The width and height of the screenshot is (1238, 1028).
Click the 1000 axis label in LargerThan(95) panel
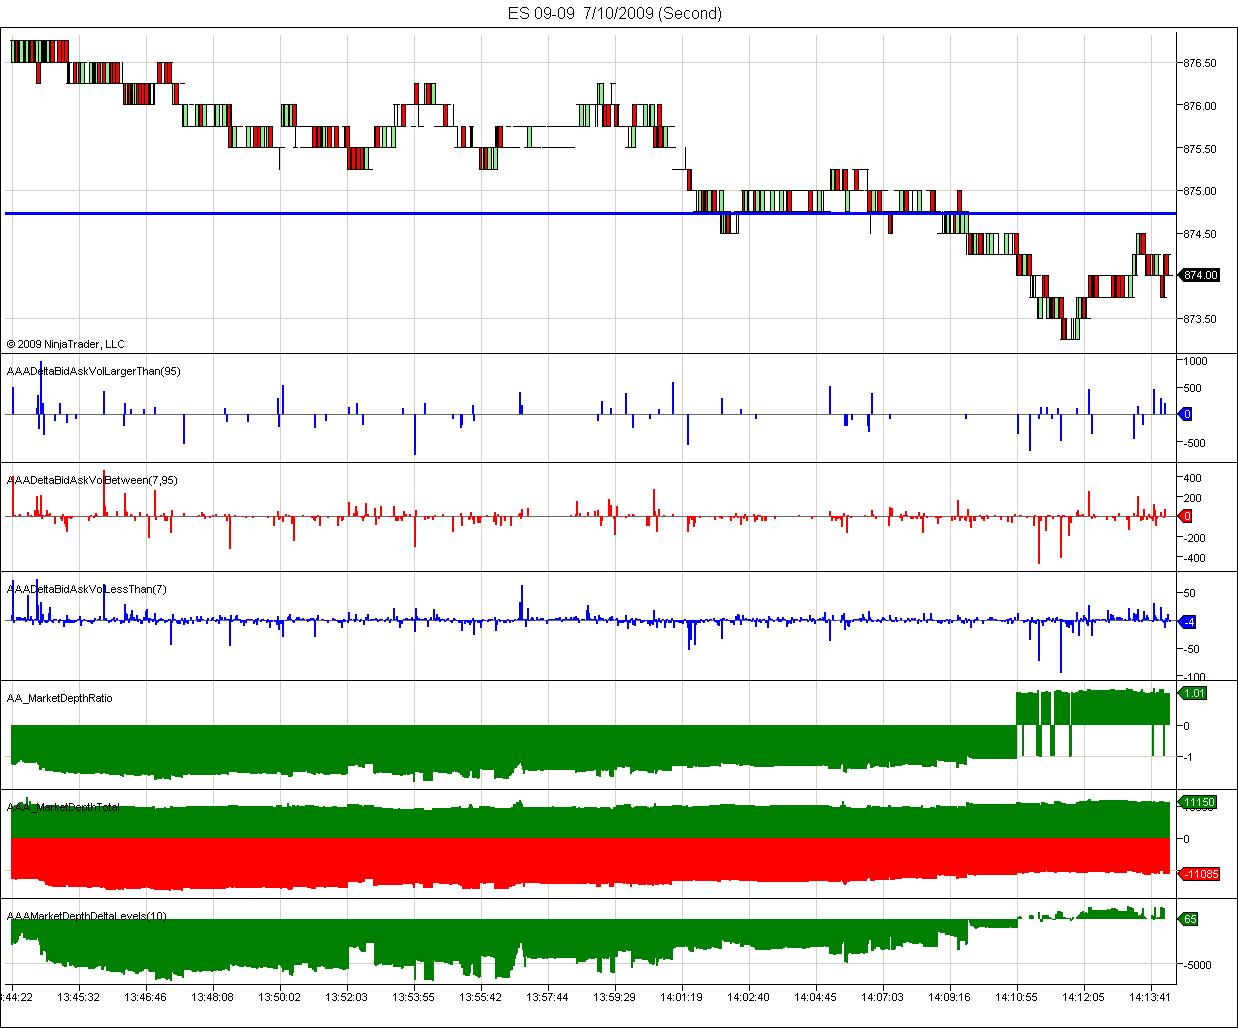(x=1196, y=361)
